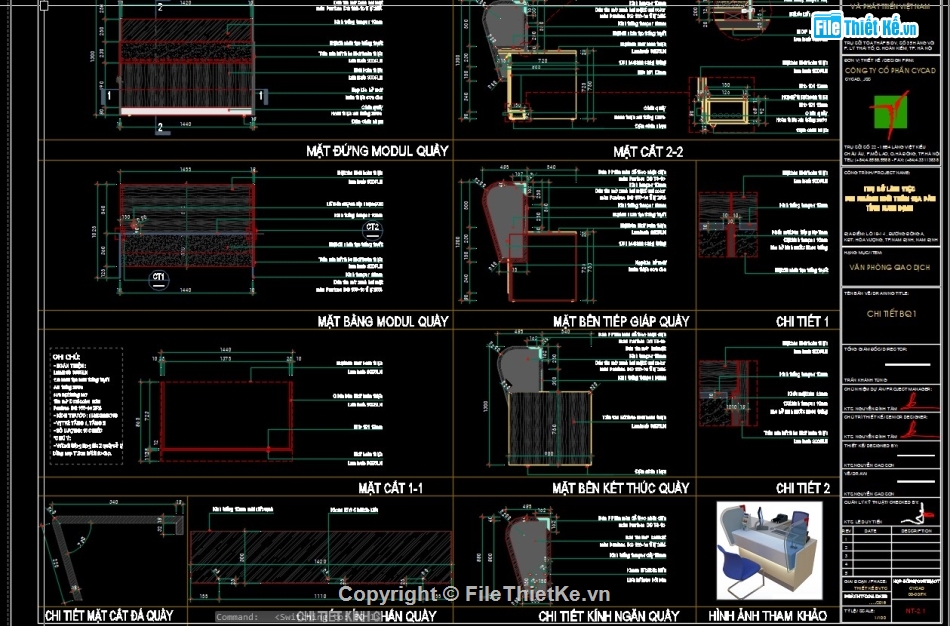This screenshot has width=950, height=626.
Task: Select the MẶT BÊN TIẾP GIÁP QUẦY label
Action: (620, 321)
